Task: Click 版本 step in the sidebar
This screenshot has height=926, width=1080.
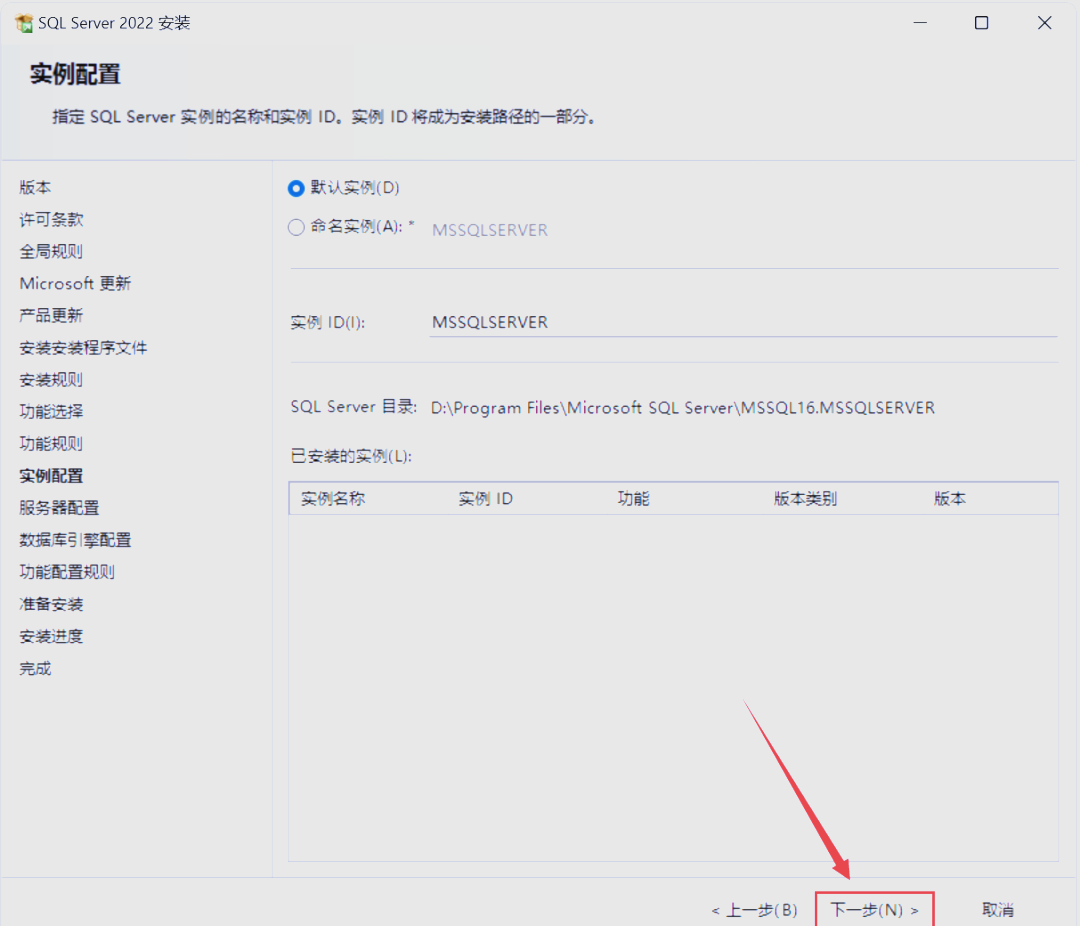Action: pos(35,187)
